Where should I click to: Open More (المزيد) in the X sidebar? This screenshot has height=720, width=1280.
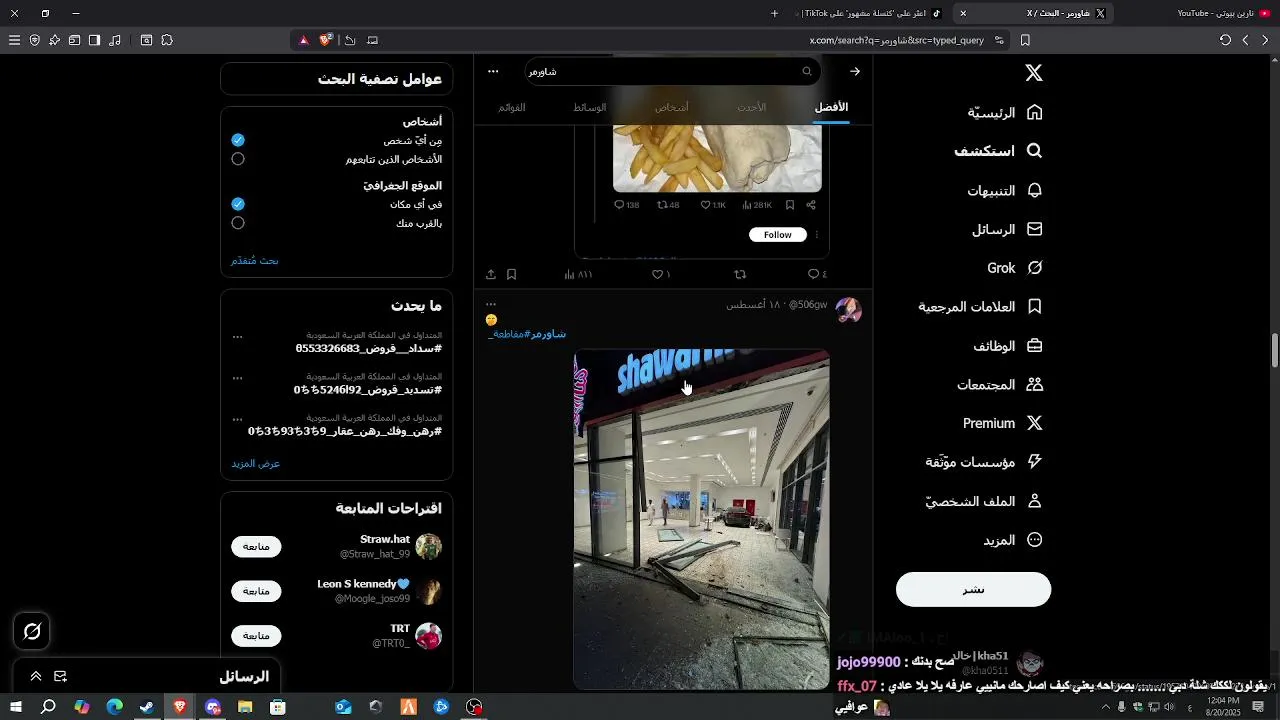coord(1013,540)
